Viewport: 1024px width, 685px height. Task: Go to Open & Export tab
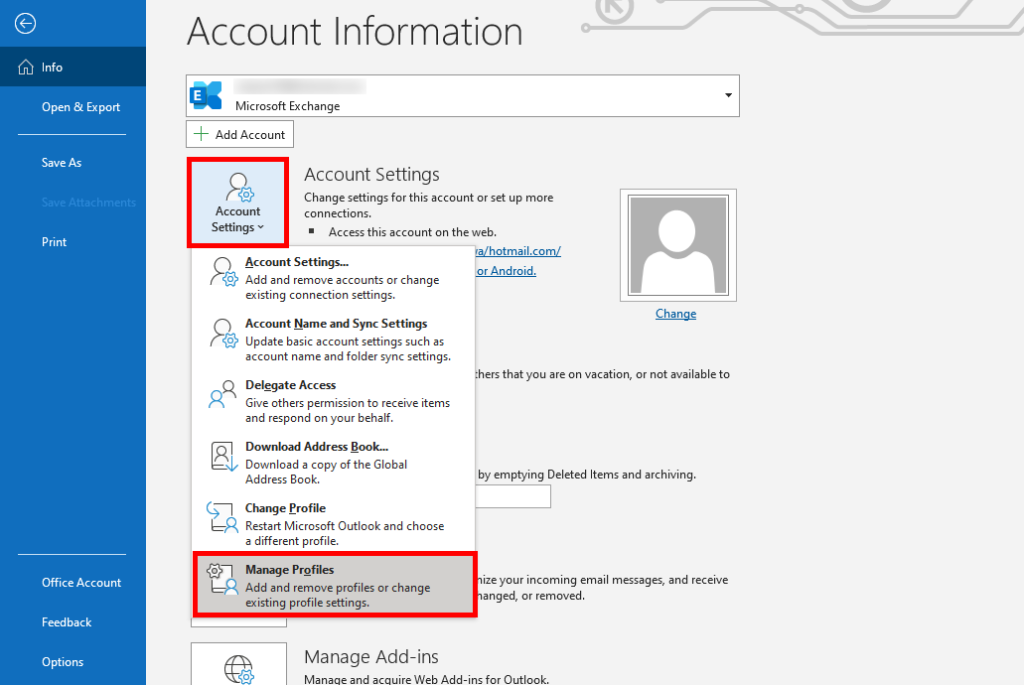pos(80,107)
